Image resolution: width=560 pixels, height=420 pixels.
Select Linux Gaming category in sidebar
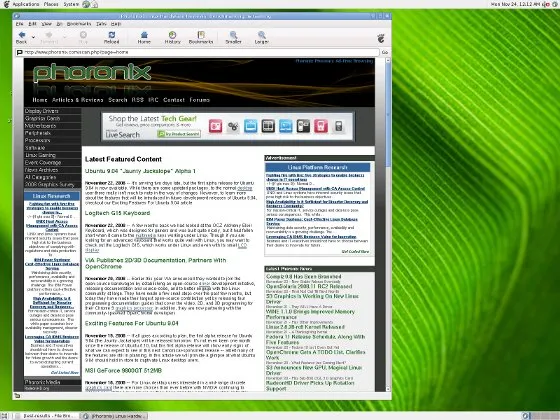[x=52, y=155]
